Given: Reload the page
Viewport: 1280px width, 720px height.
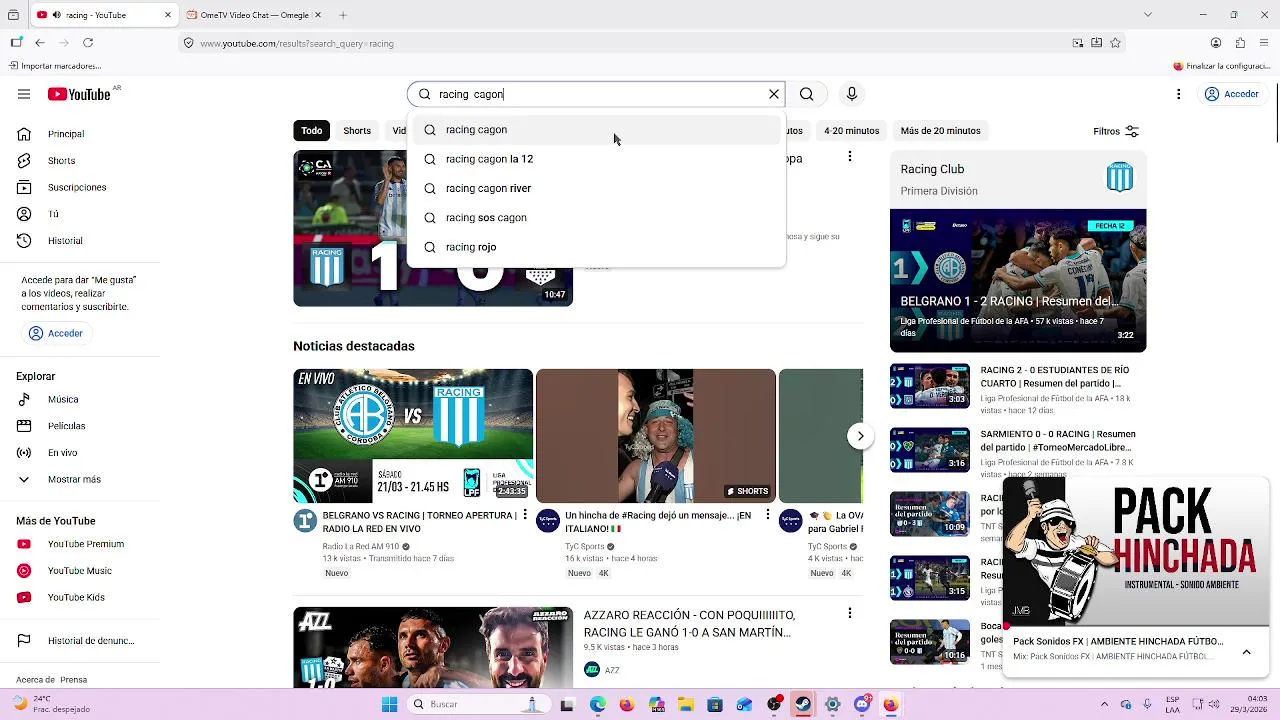Looking at the screenshot, I should click(x=88, y=43).
